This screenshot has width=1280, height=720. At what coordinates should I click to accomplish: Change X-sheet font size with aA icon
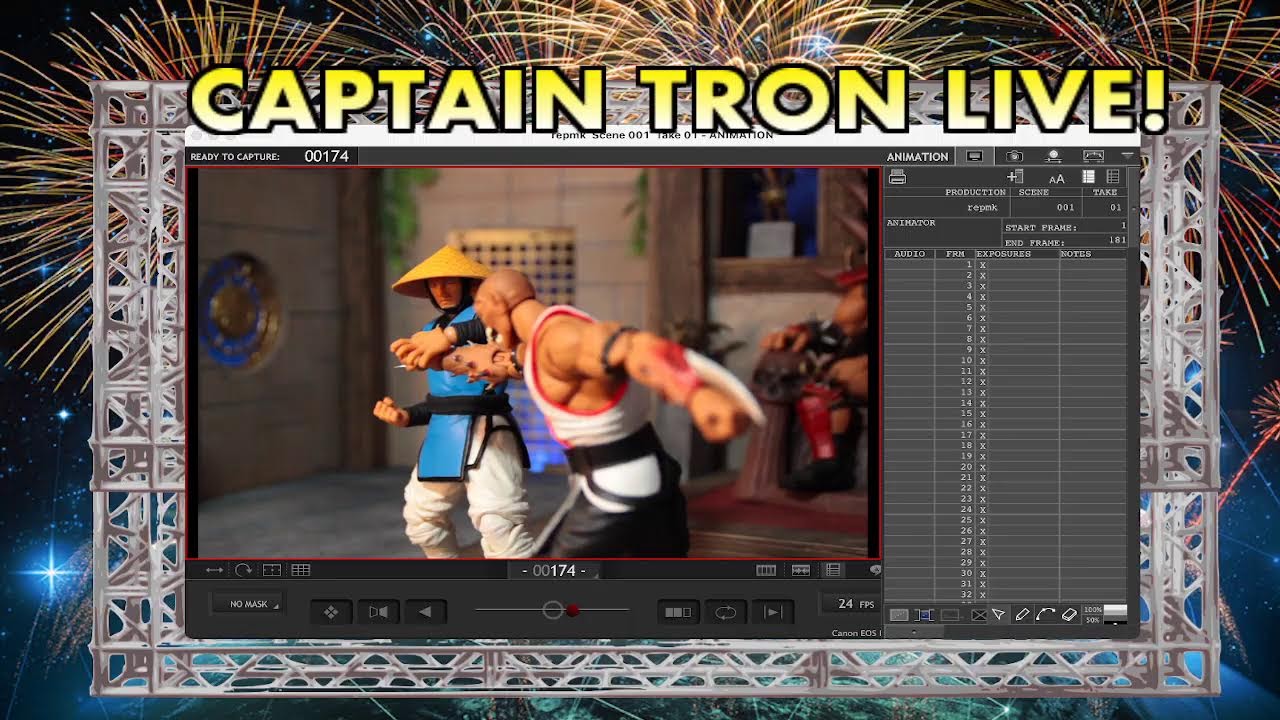pyautogui.click(x=1056, y=178)
